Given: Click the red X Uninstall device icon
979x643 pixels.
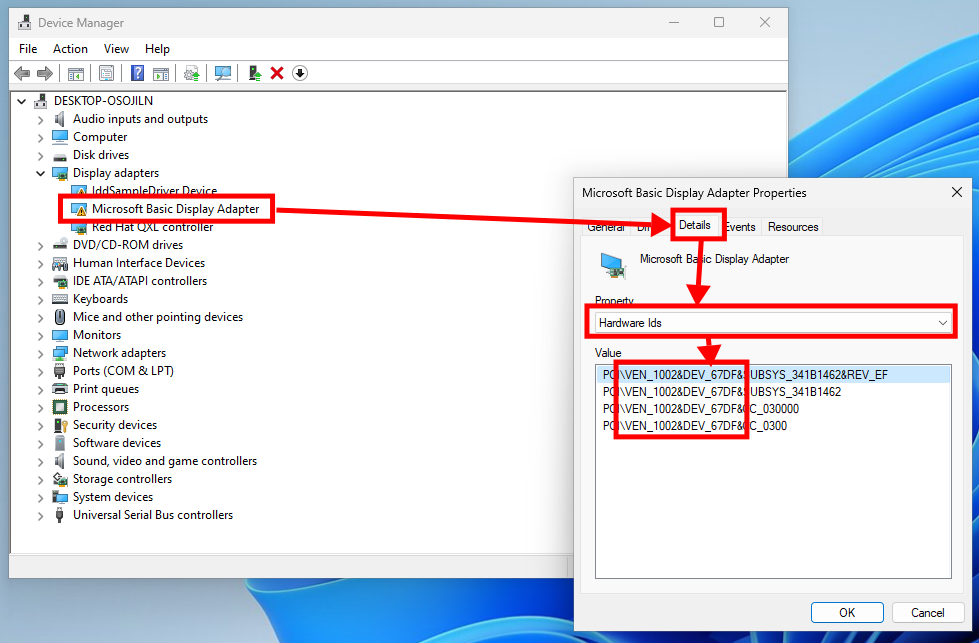Looking at the screenshot, I should pyautogui.click(x=277, y=74).
